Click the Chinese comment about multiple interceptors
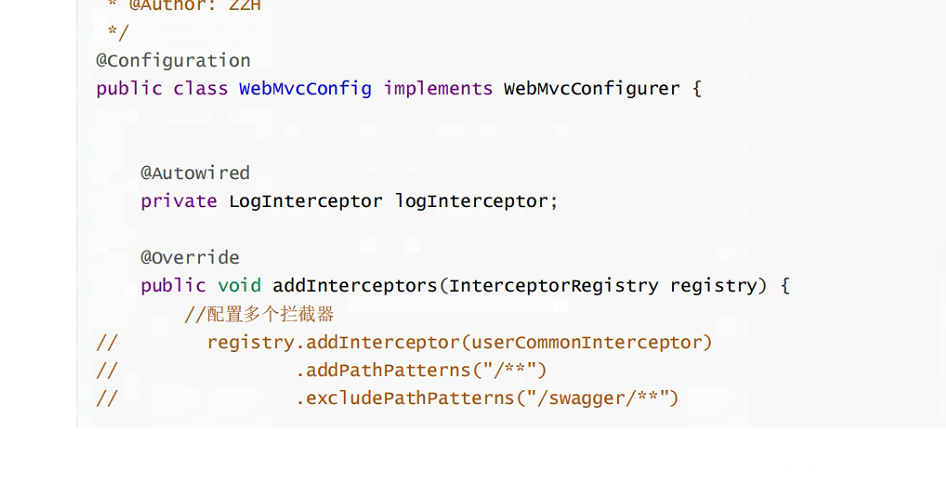 (x=259, y=314)
